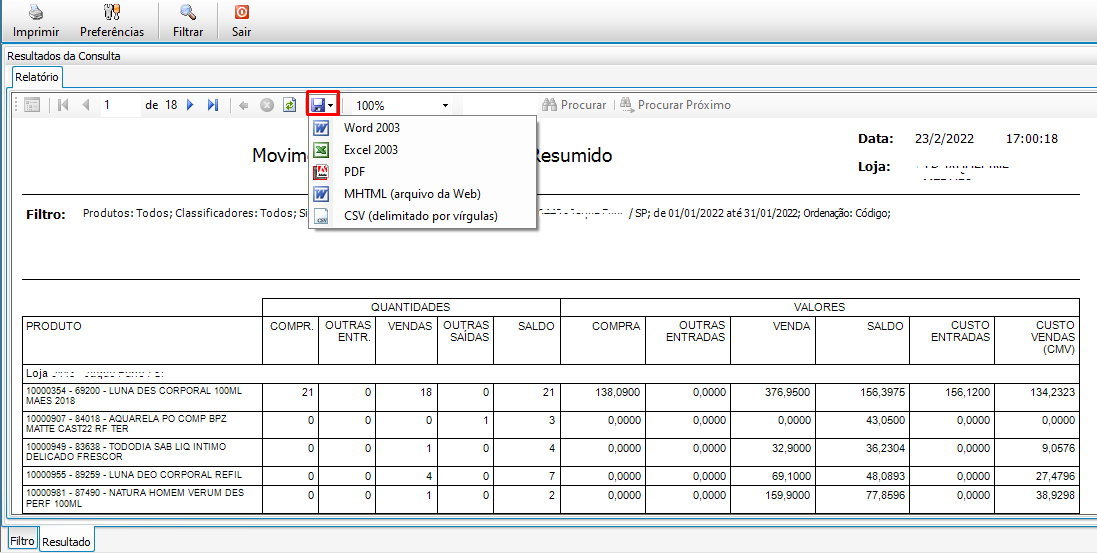Click back to parent report arrow
This screenshot has width=1097, height=554.
[243, 105]
